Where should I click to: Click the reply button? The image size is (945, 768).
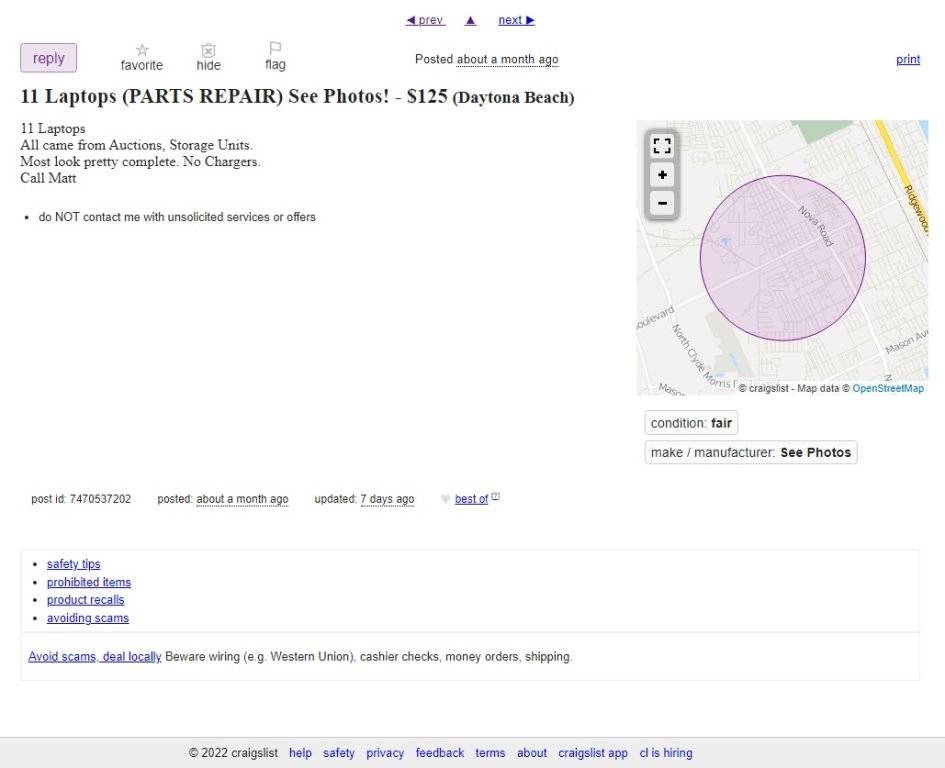click(48, 58)
